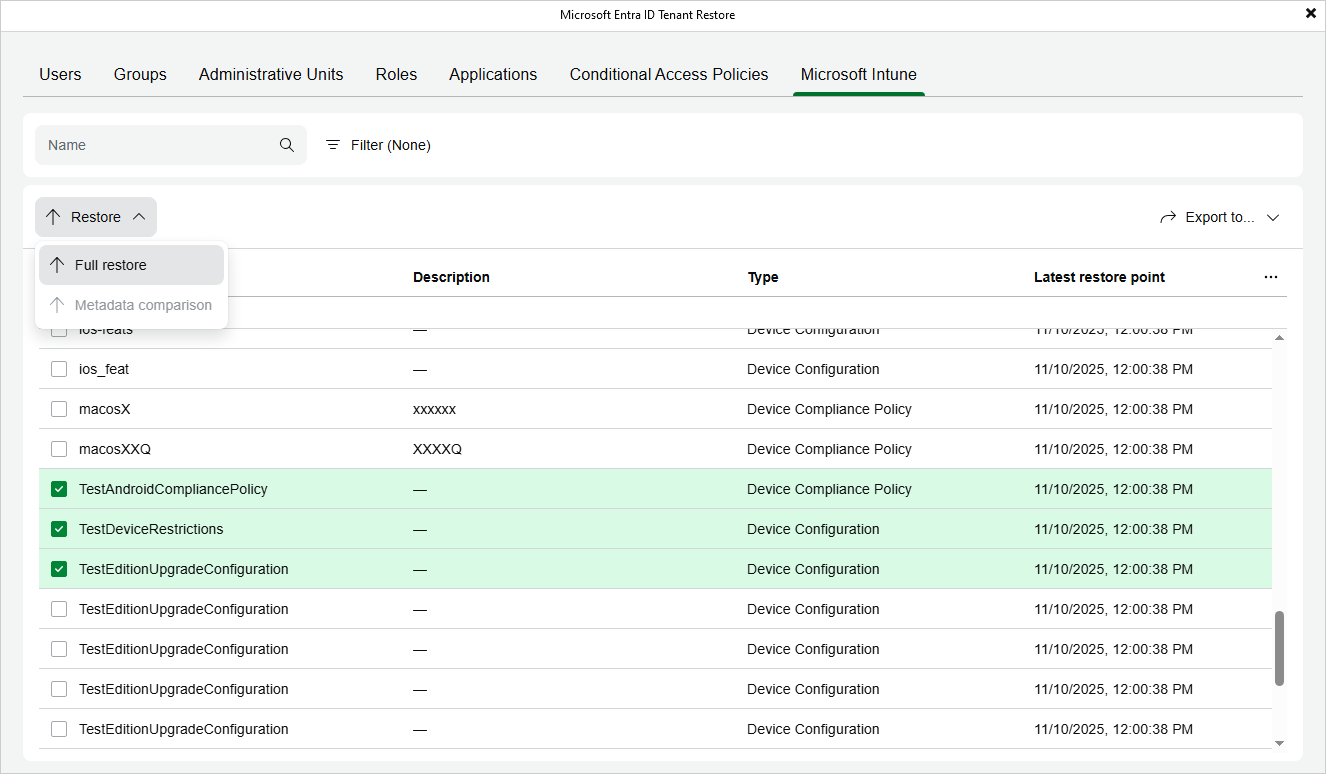
Task: Switch to the Conditional Access Policies tab
Action: tap(669, 74)
